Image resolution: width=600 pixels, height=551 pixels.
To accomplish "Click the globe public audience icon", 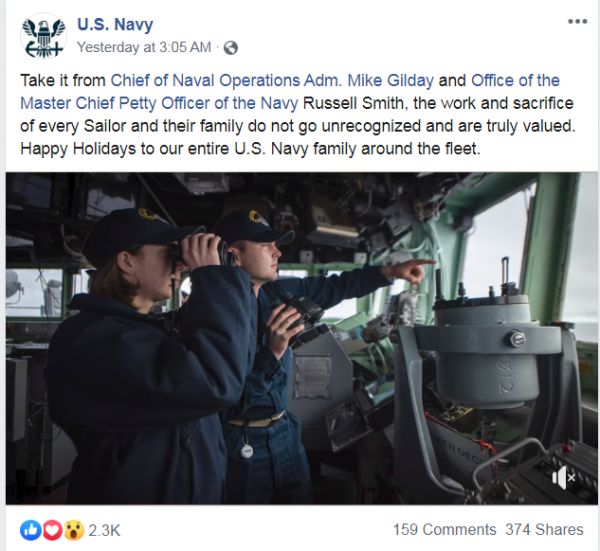I will point(231,47).
